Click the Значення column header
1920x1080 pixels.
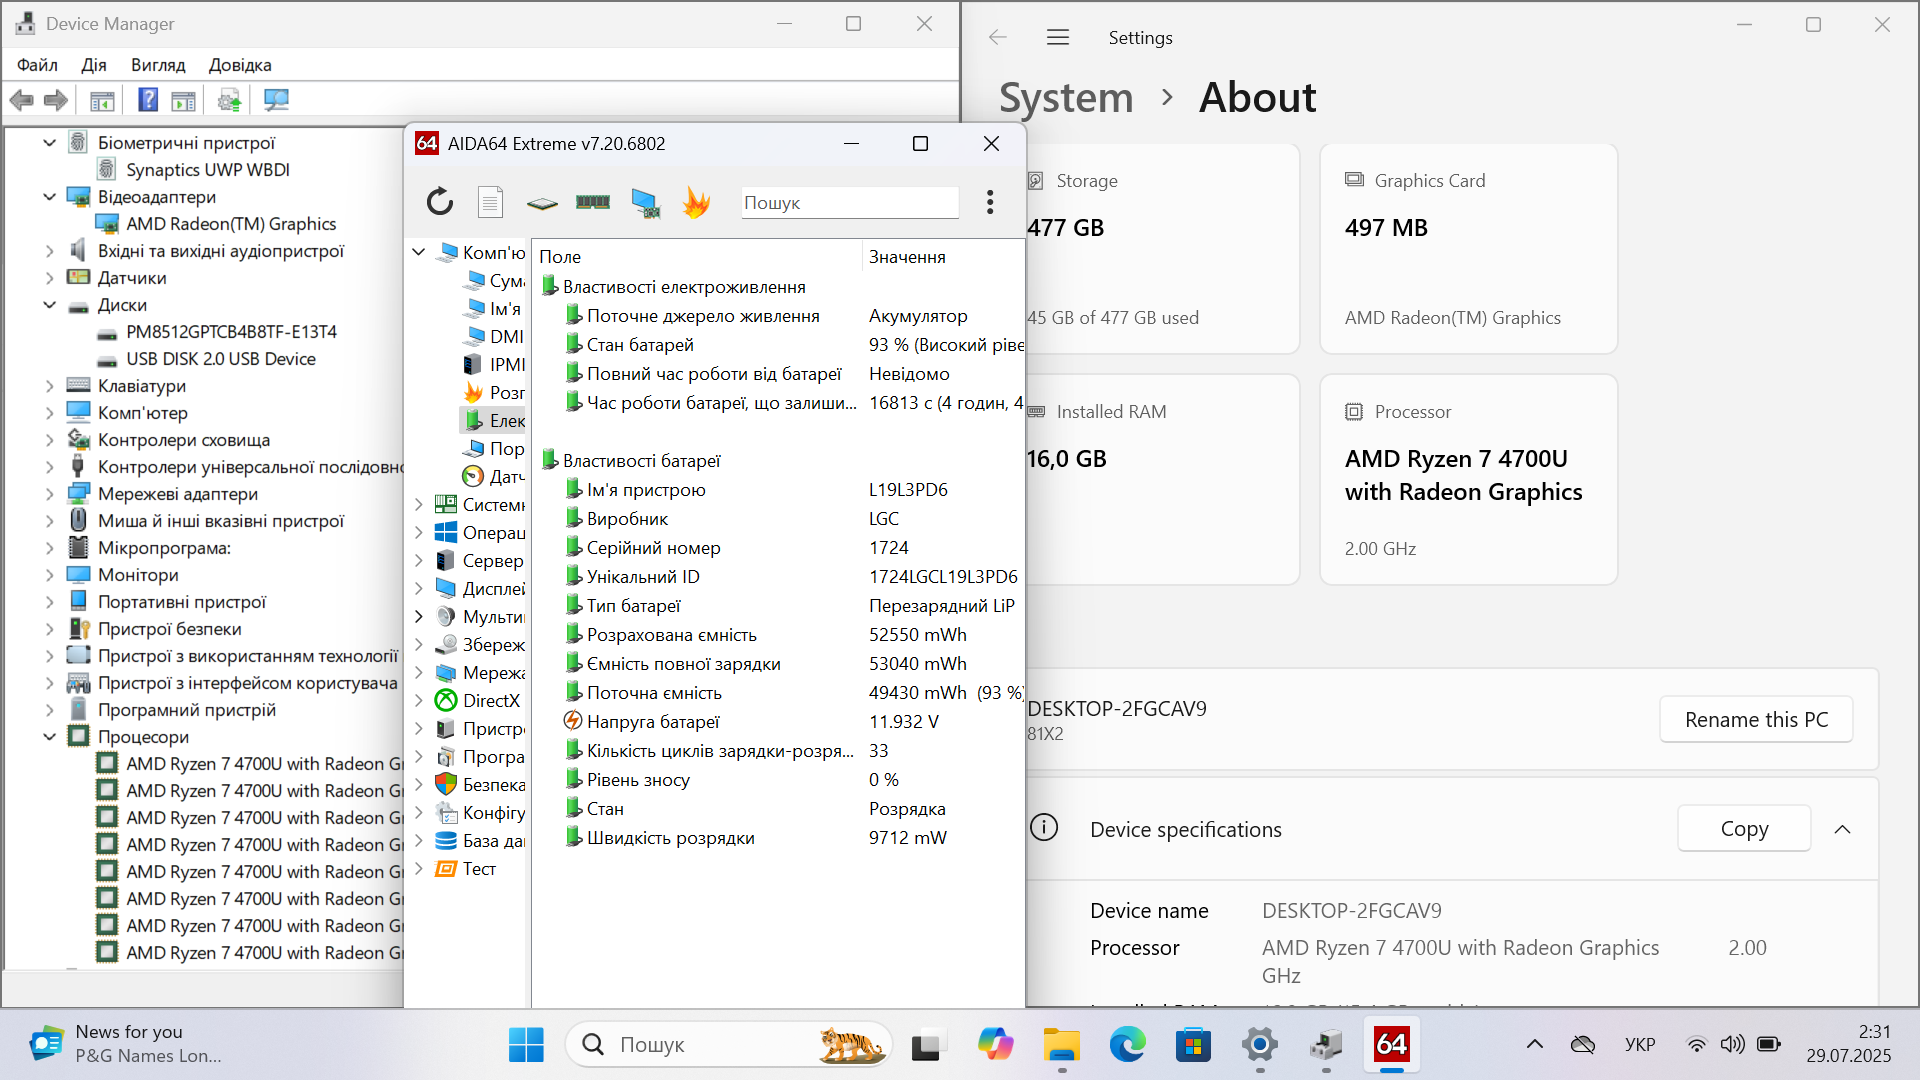943,257
